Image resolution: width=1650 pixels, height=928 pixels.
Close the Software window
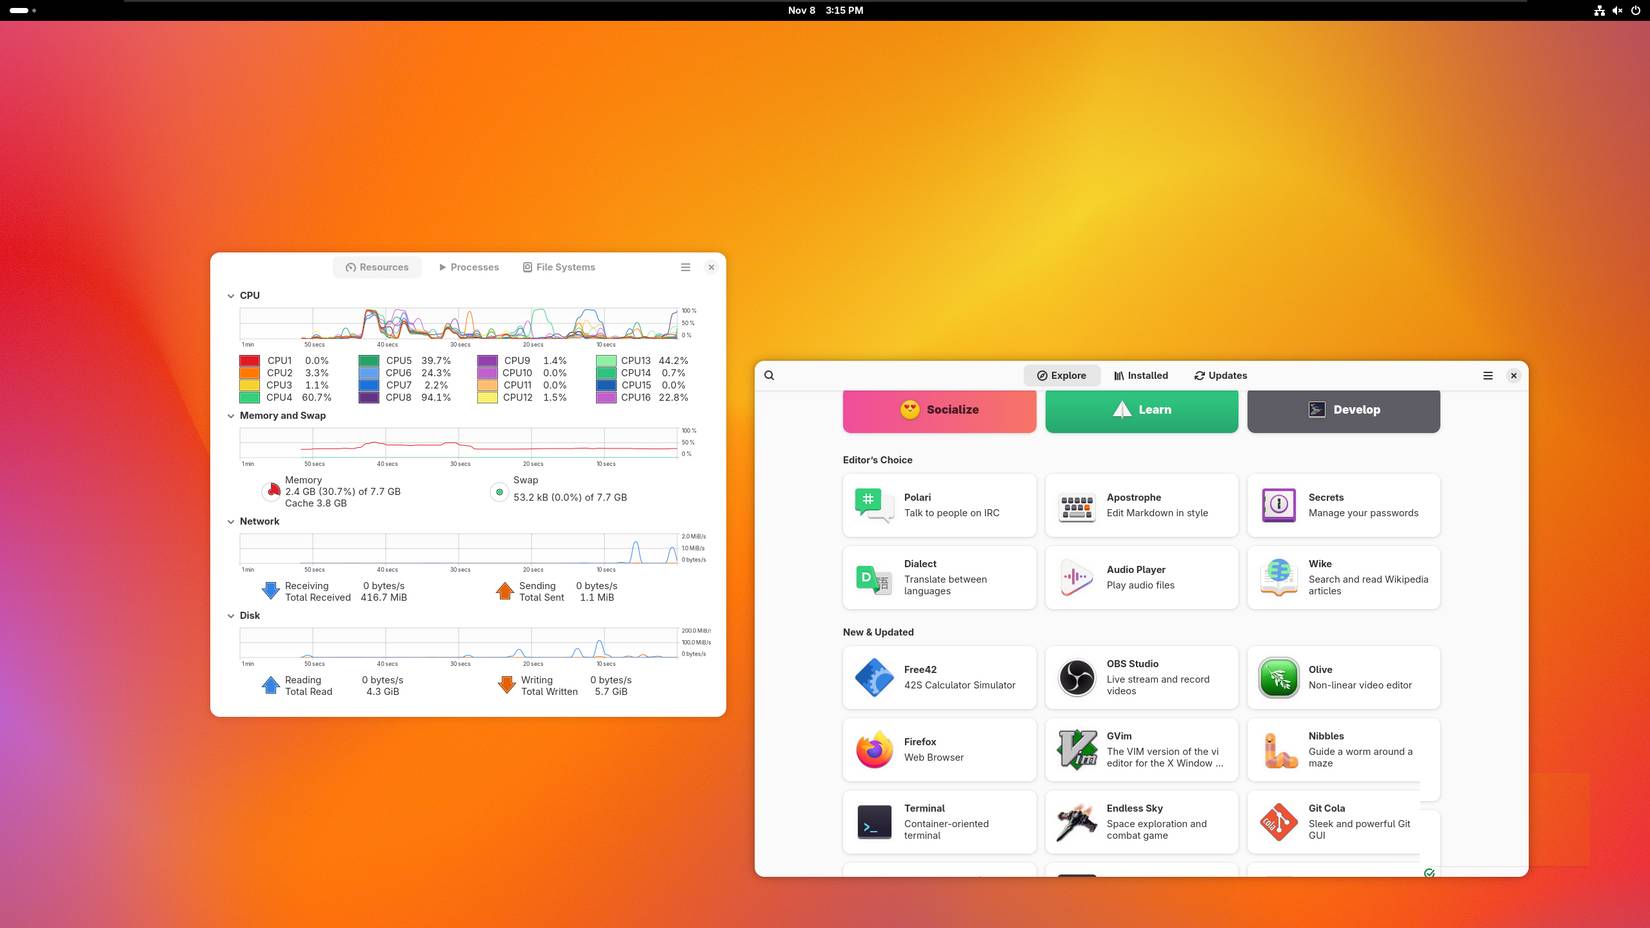point(1514,376)
